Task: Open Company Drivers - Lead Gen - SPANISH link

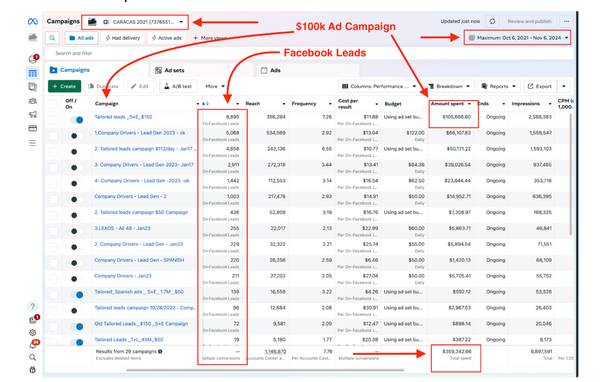Action: pos(139,260)
